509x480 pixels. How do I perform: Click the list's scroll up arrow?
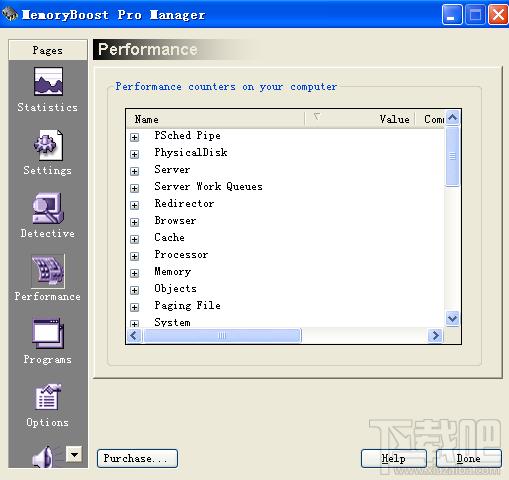pyautogui.click(x=452, y=118)
